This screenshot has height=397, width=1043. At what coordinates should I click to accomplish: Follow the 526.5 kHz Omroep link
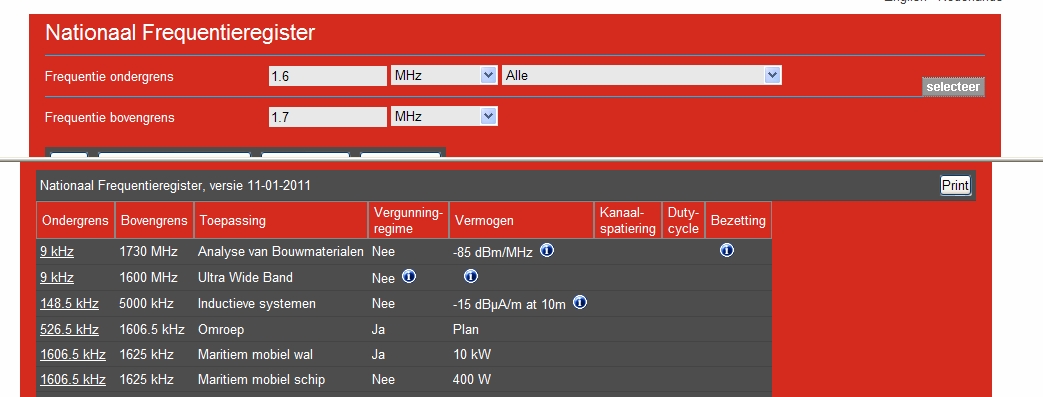[69, 329]
